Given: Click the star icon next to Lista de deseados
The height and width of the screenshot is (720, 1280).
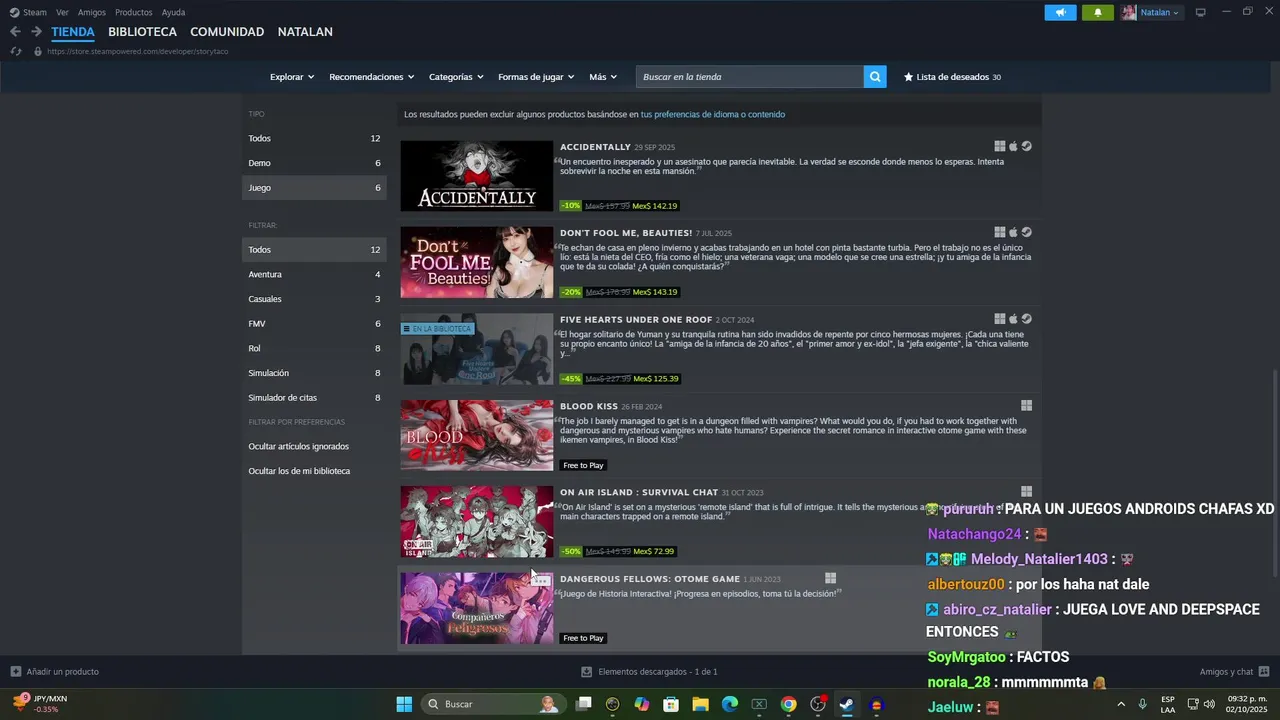Looking at the screenshot, I should [908, 77].
